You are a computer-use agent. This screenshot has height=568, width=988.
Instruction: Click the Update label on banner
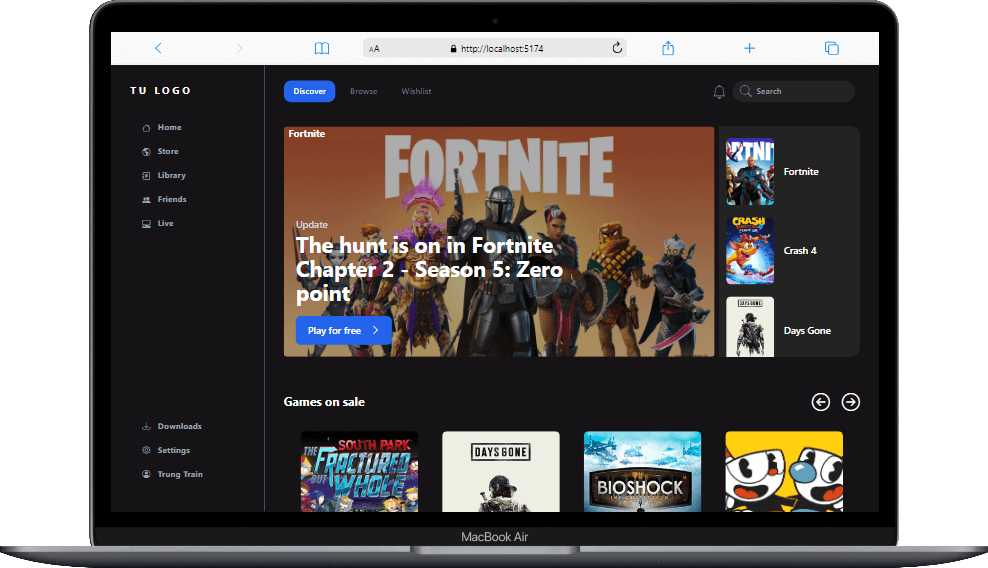tap(312, 224)
